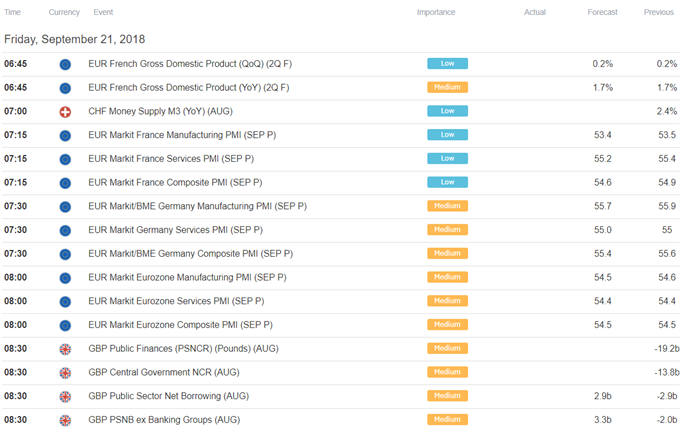
Task: Select the Friday, September 21, 2018 date heading
Action: point(75,39)
